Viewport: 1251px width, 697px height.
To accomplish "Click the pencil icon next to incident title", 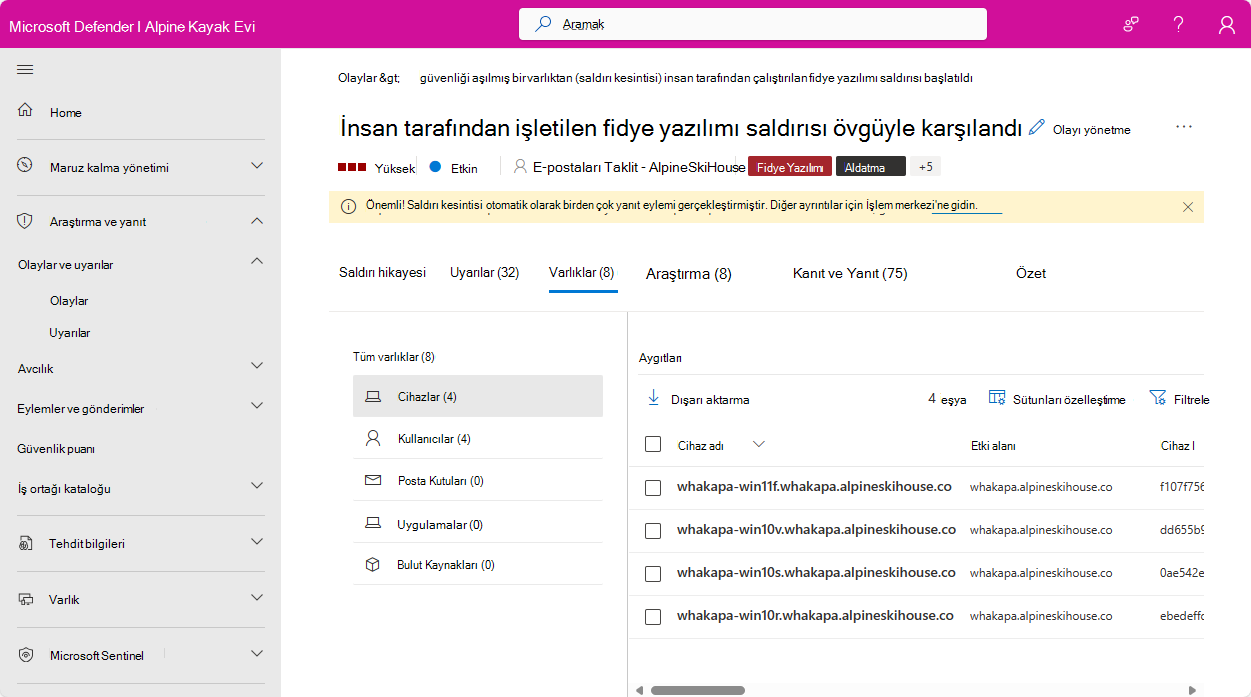I will click(1037, 127).
